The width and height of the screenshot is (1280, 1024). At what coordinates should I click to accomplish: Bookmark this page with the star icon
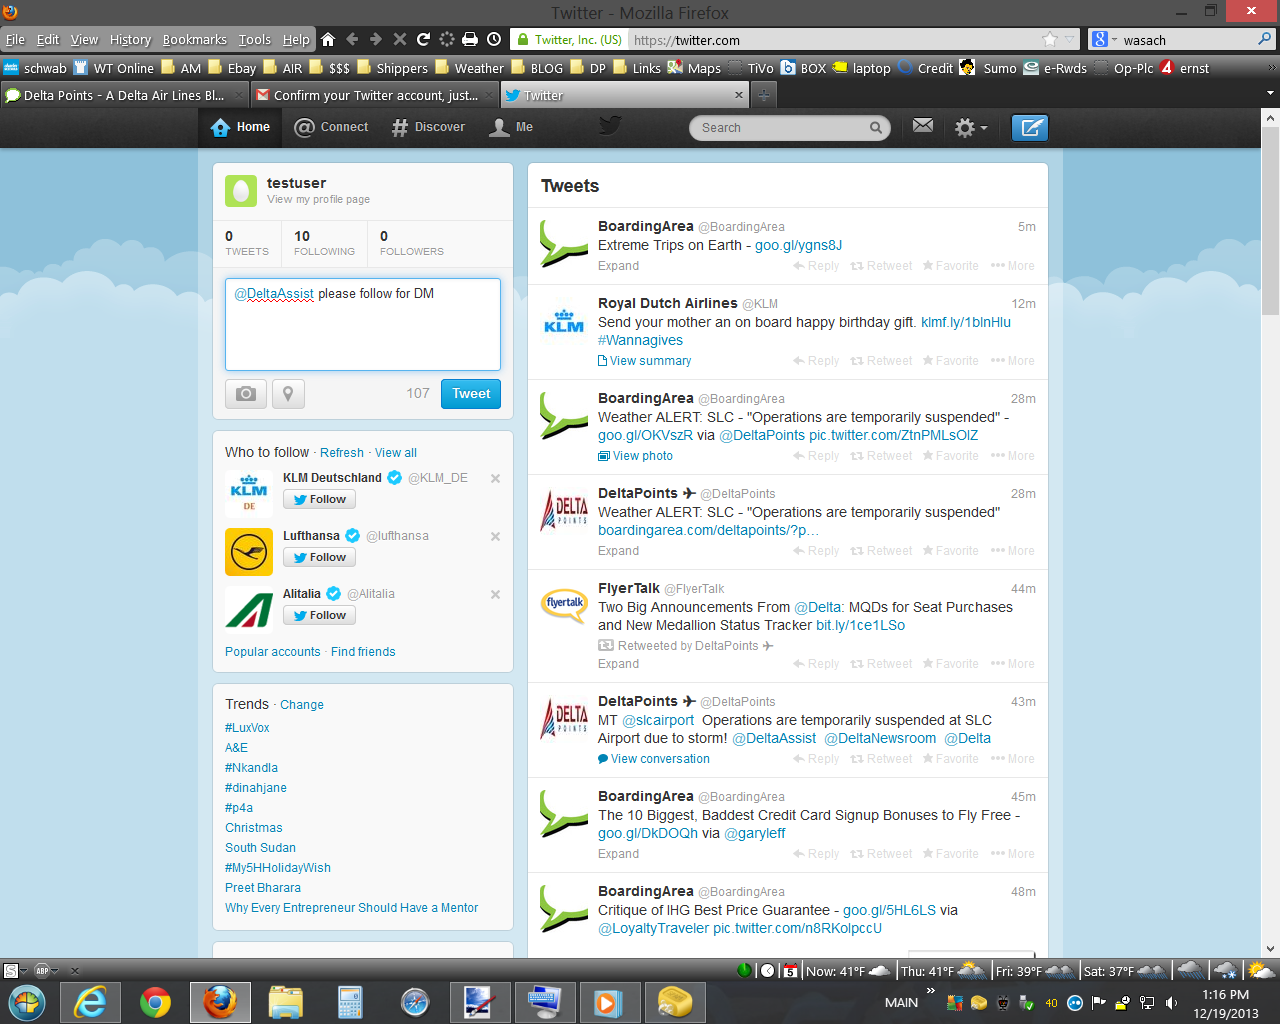(x=1049, y=40)
